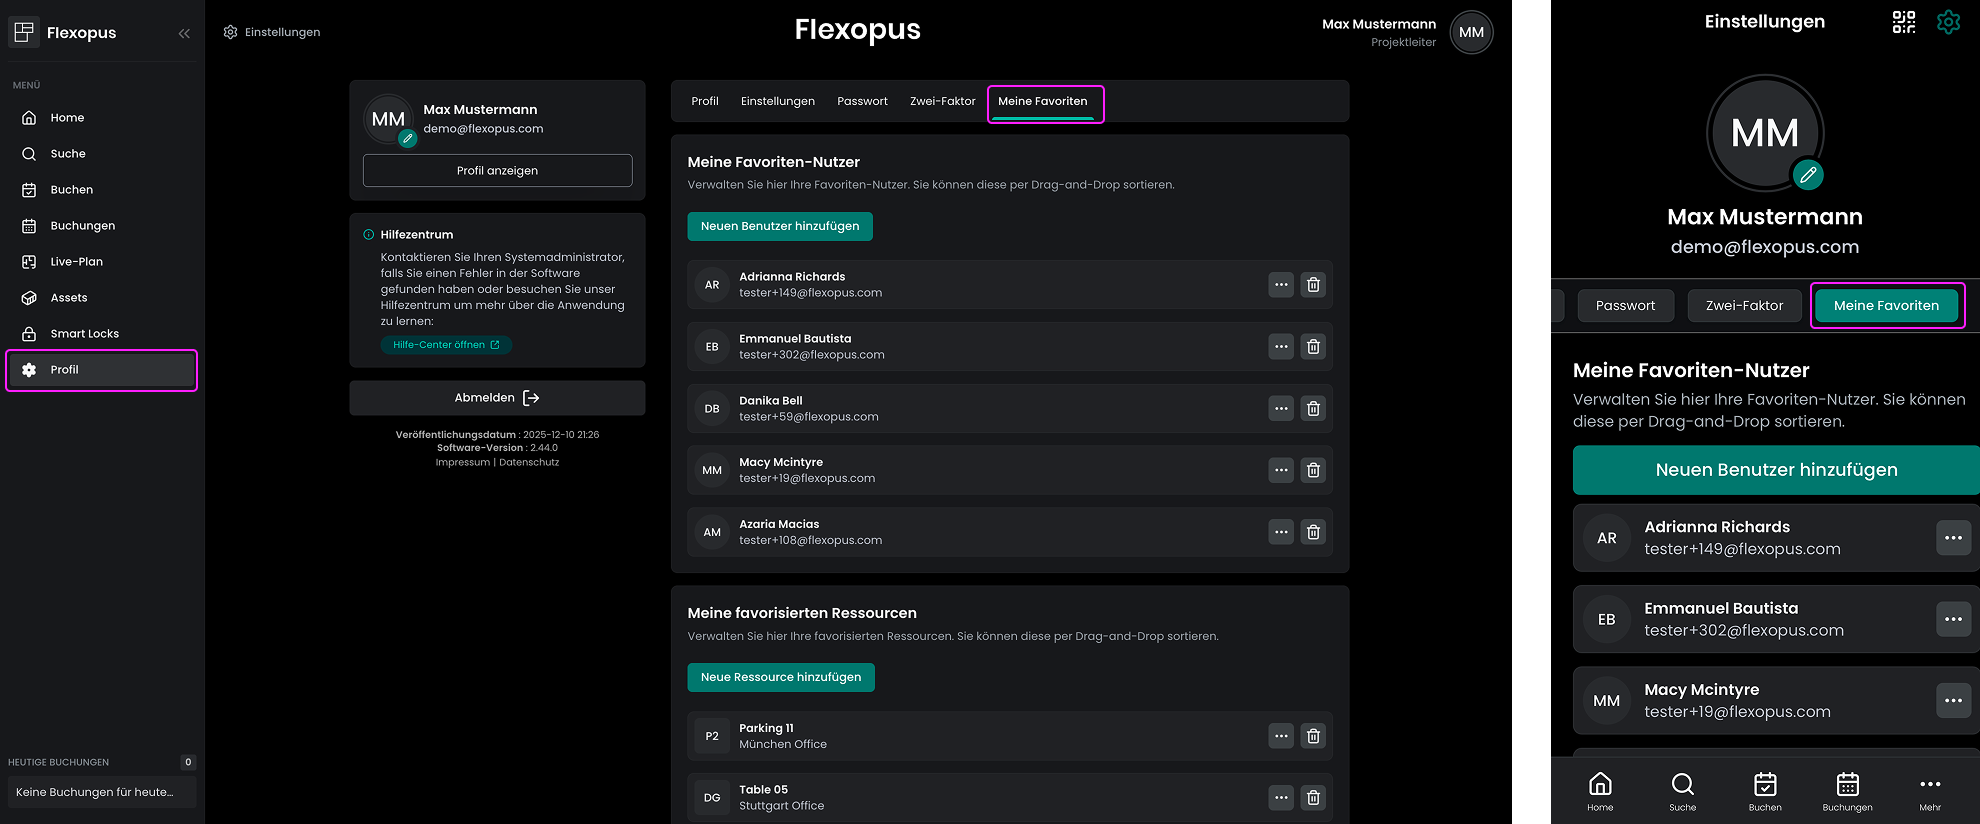Switch to the Zwei-Faktor tab
This screenshot has width=1980, height=824.
(942, 101)
